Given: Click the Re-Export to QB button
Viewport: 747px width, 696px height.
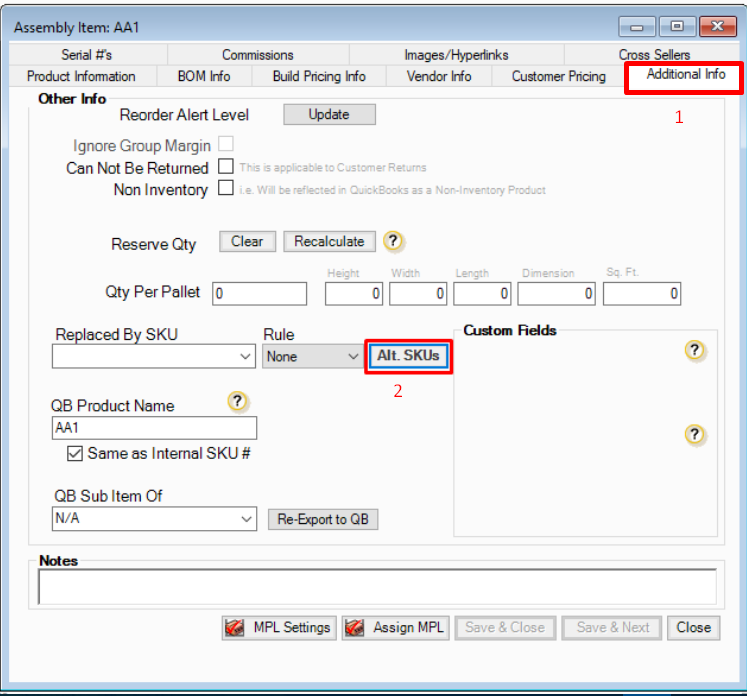Looking at the screenshot, I should point(323,519).
